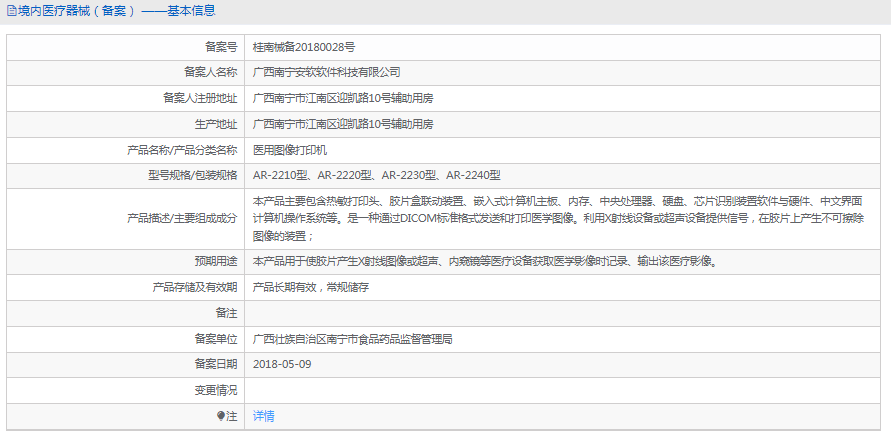The width and height of the screenshot is (891, 439).
Task: Click the 产品名称/产品分类名称 label
Action: point(182,150)
